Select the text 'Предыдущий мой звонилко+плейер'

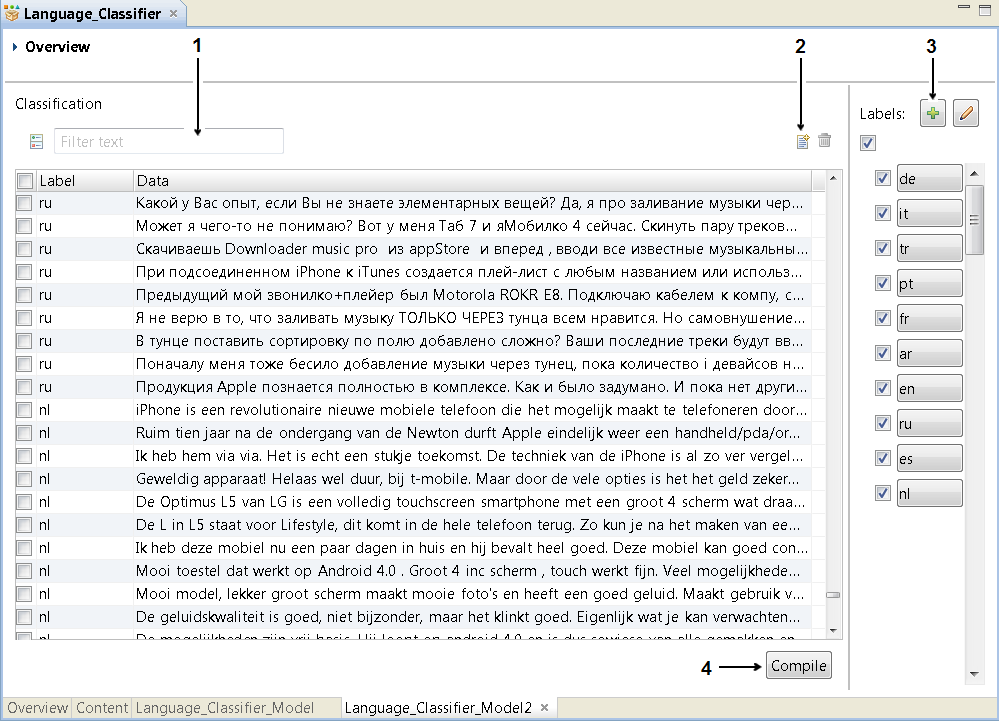pyautogui.click(x=266, y=295)
